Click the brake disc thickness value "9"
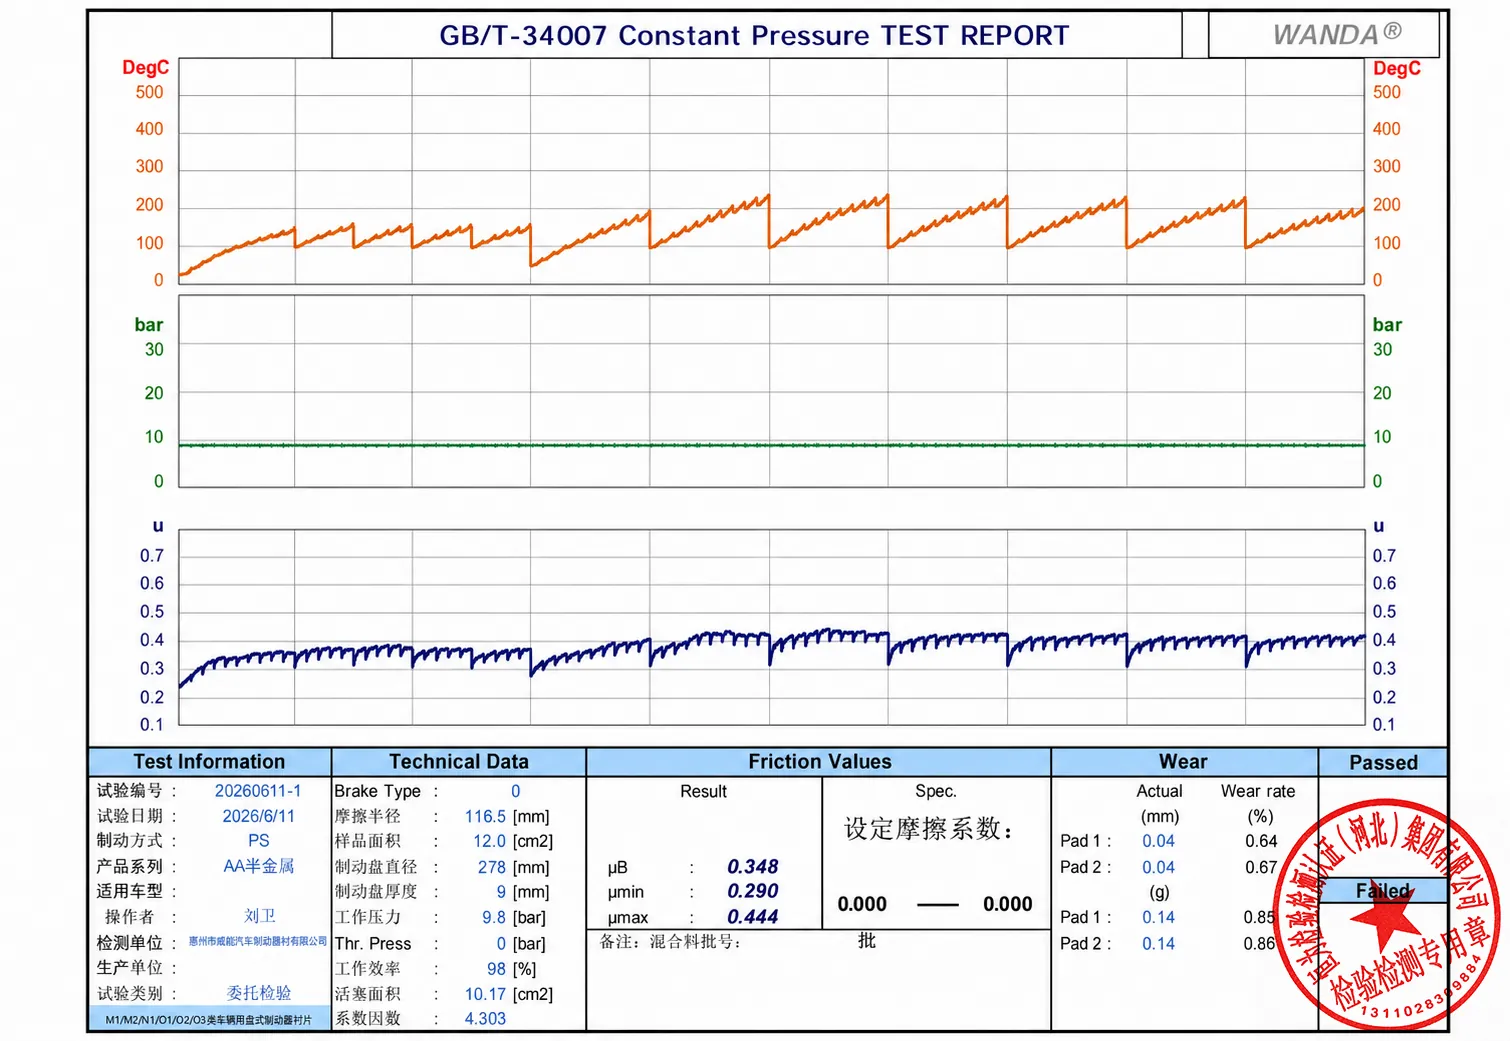This screenshot has height=1041, width=1510. click(x=501, y=892)
